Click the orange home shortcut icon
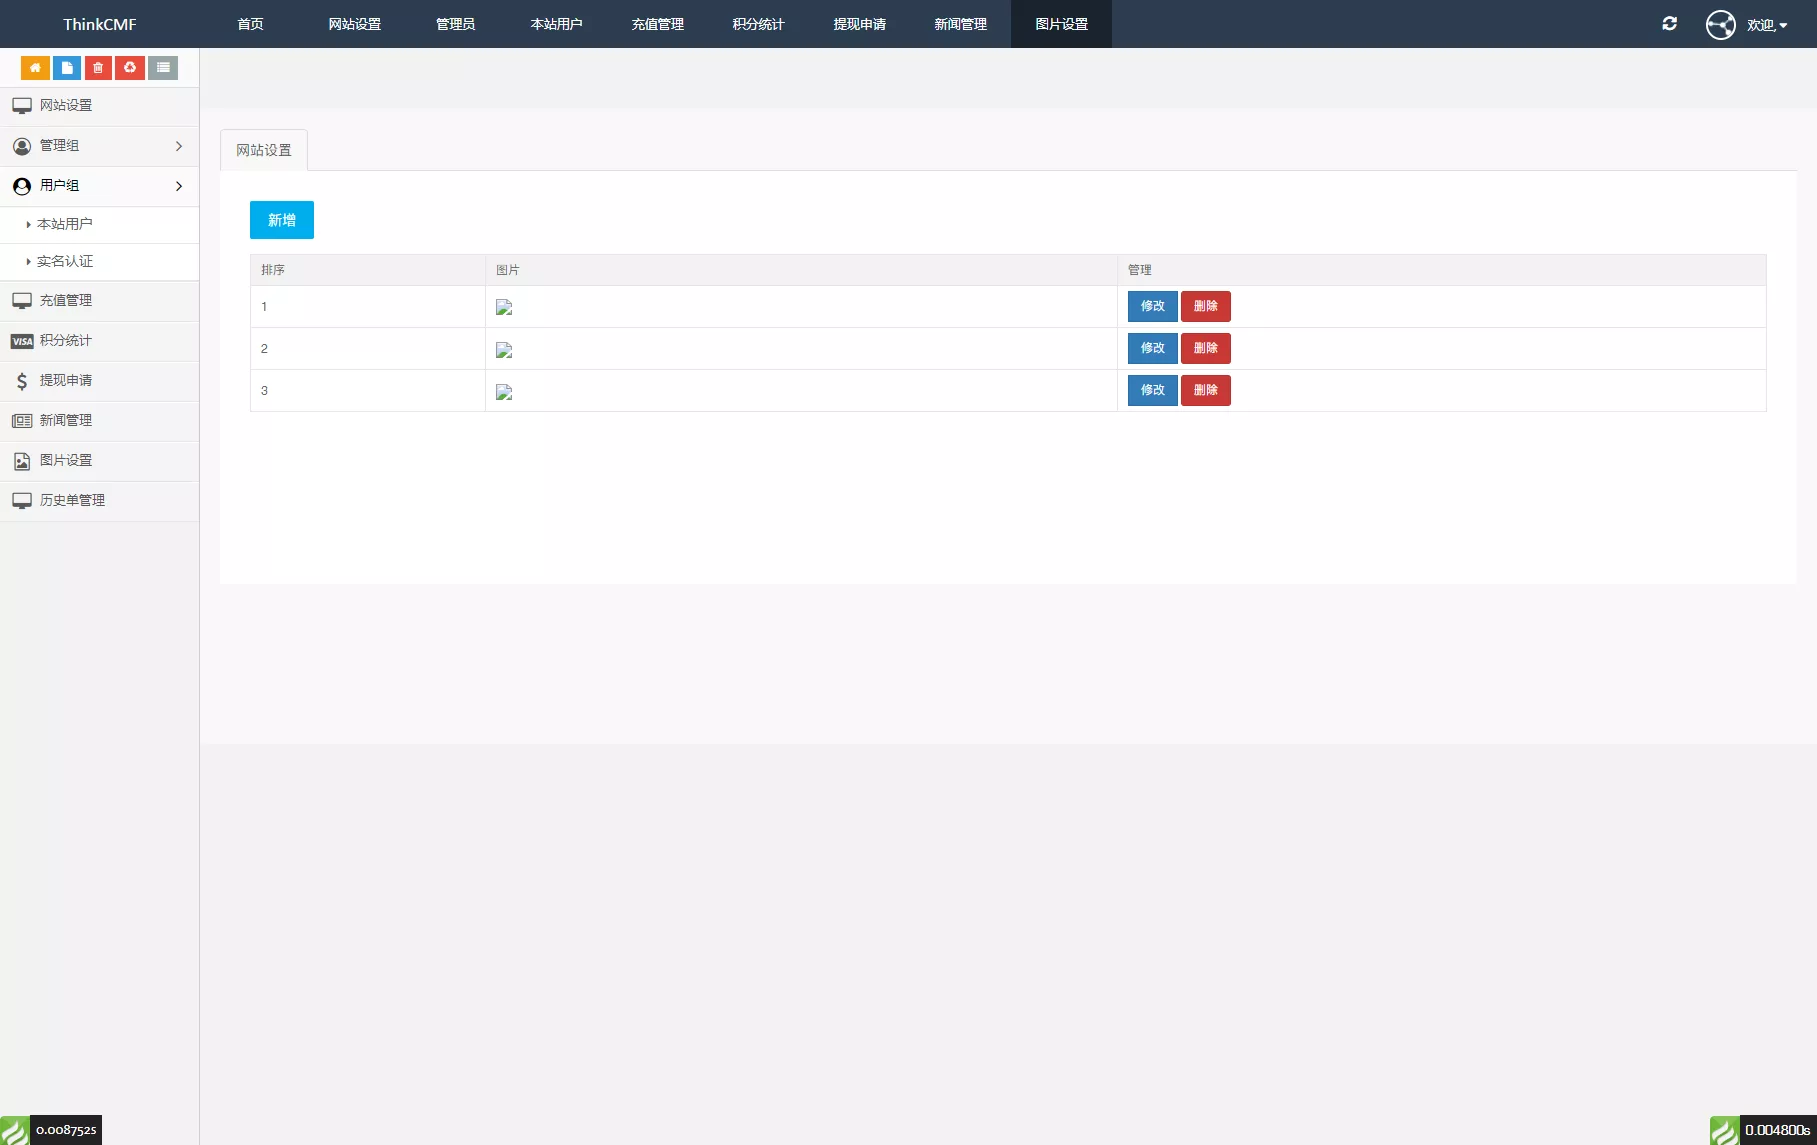This screenshot has height=1145, width=1817. pos(35,68)
